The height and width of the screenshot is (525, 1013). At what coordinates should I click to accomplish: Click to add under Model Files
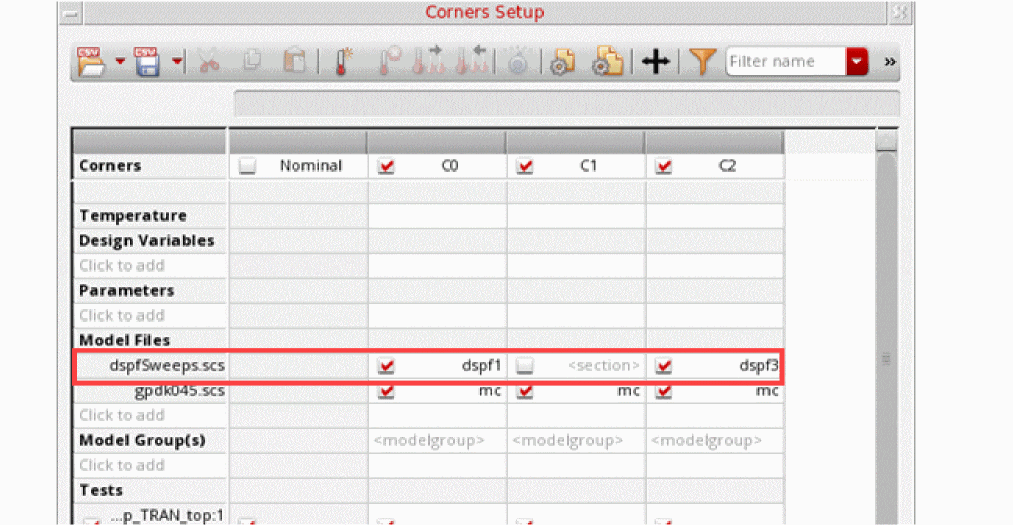[x=122, y=415]
